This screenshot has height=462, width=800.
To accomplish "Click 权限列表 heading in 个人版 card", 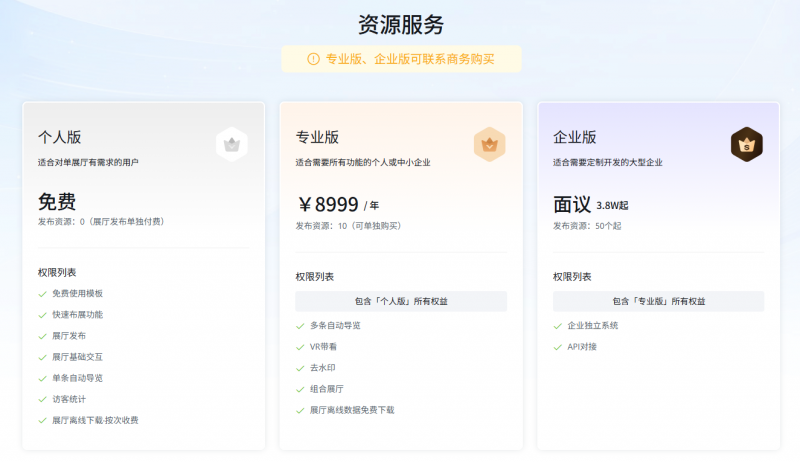I will pos(57,273).
